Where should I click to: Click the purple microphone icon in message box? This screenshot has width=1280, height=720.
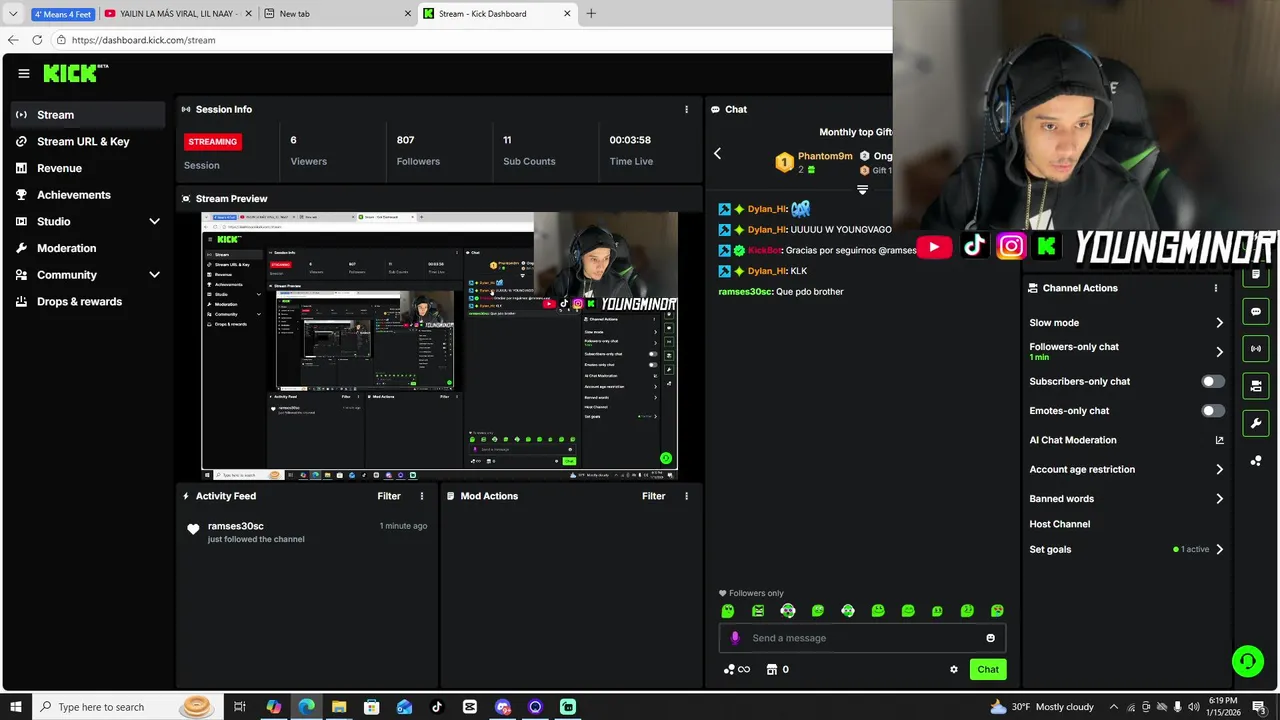[735, 638]
